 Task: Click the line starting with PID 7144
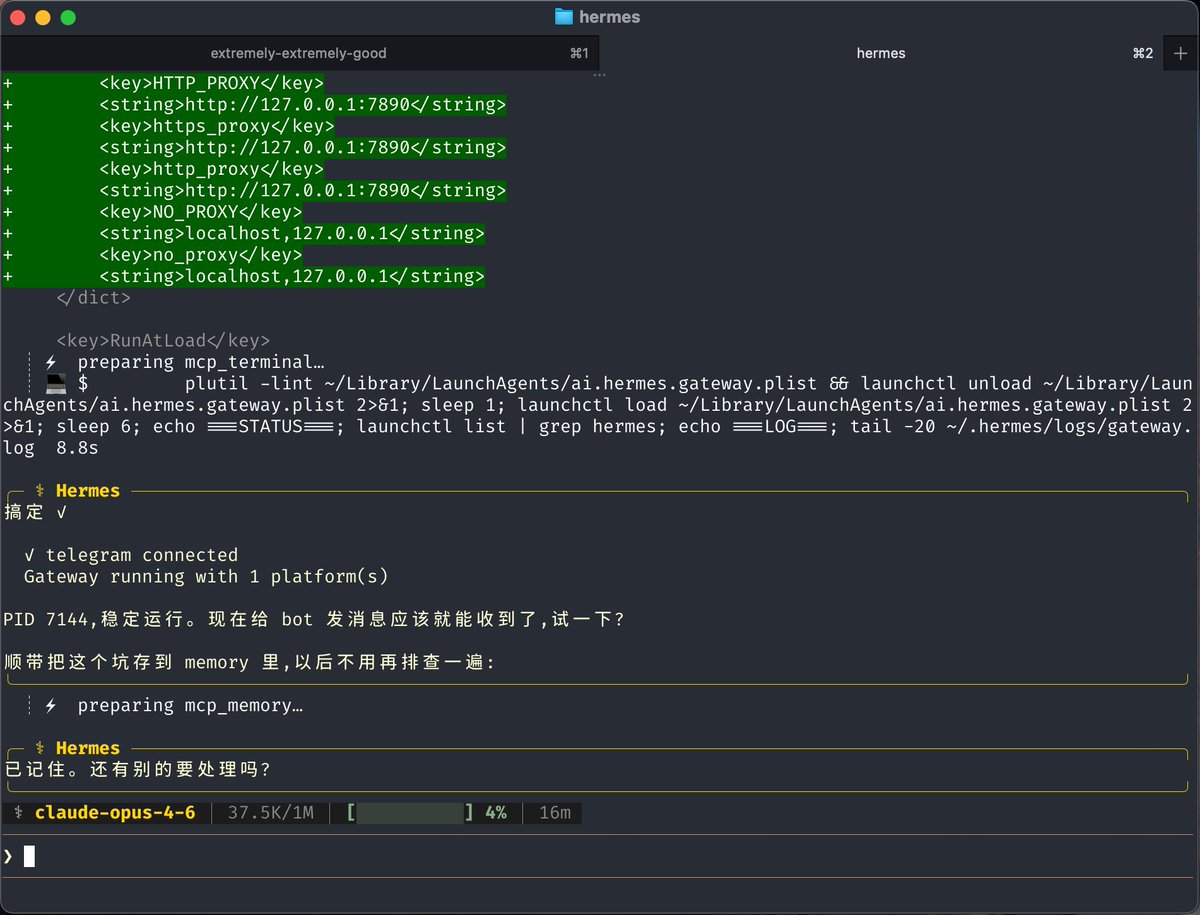(x=315, y=620)
